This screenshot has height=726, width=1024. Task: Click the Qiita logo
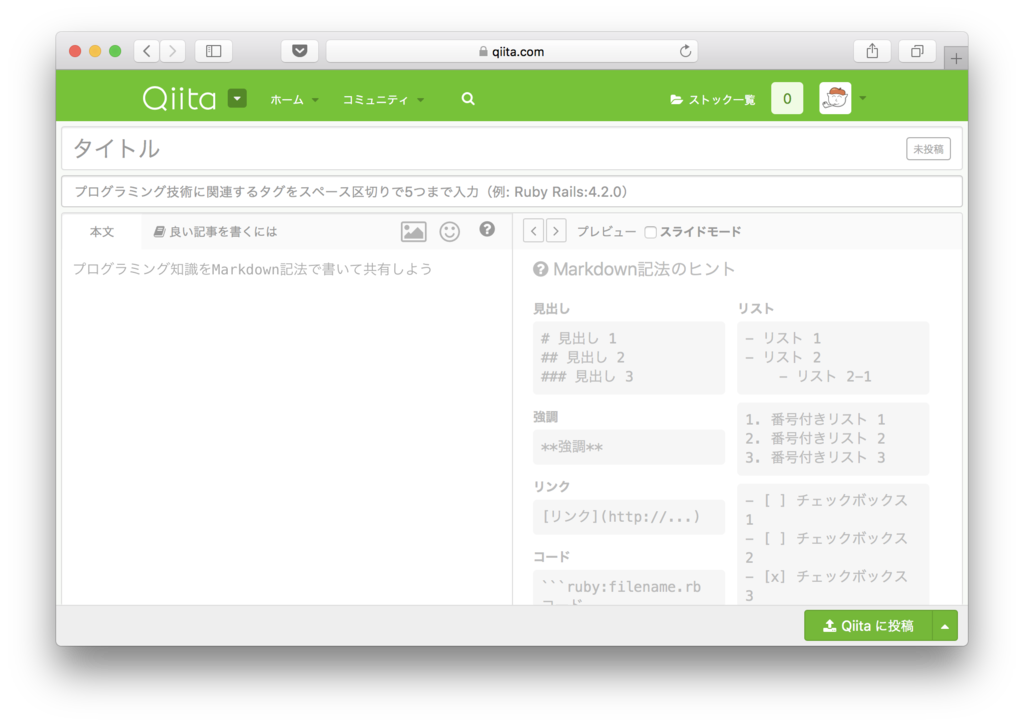(x=179, y=99)
